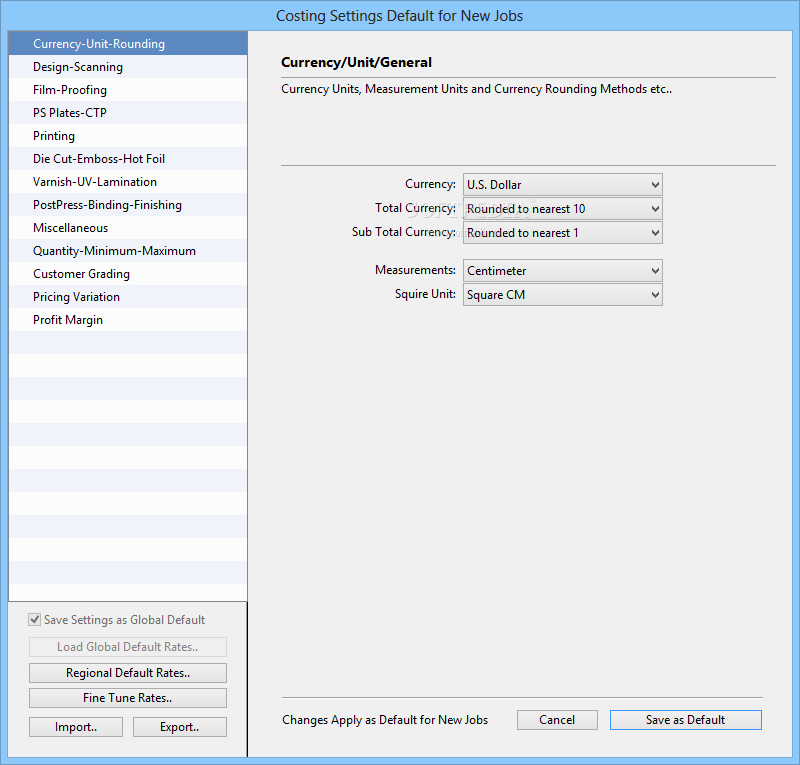Click the Currency/Unit/General heading text
The image size is (800, 765).
[356, 62]
